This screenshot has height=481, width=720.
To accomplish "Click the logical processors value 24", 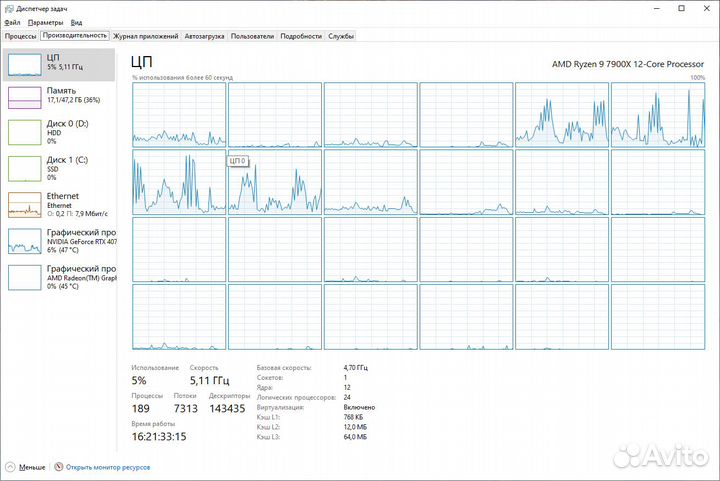I will click(x=347, y=397).
